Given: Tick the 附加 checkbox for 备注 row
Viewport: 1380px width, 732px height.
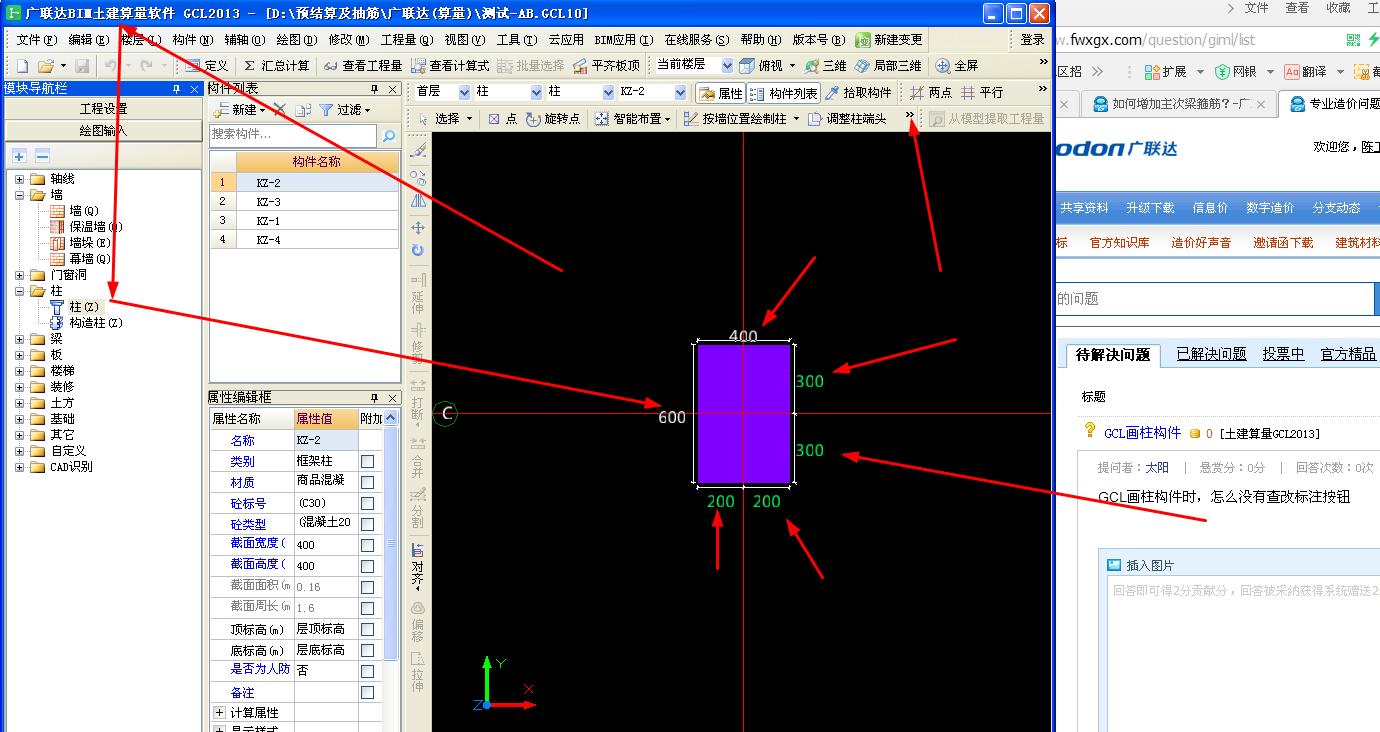Looking at the screenshot, I should (367, 692).
